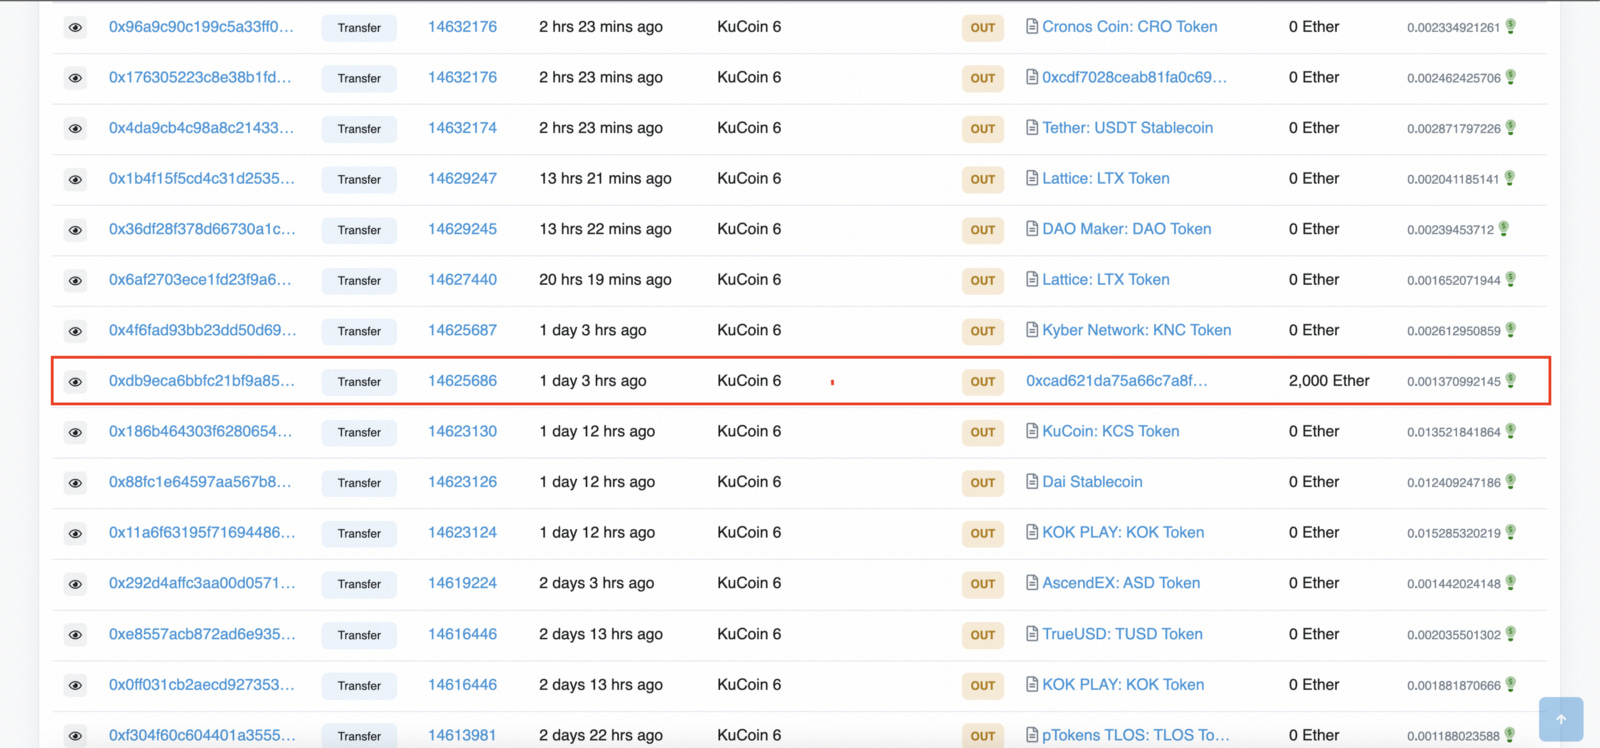Open Kyber Network: KNC Token link
Screen dimensions: 1600x748
point(1137,330)
